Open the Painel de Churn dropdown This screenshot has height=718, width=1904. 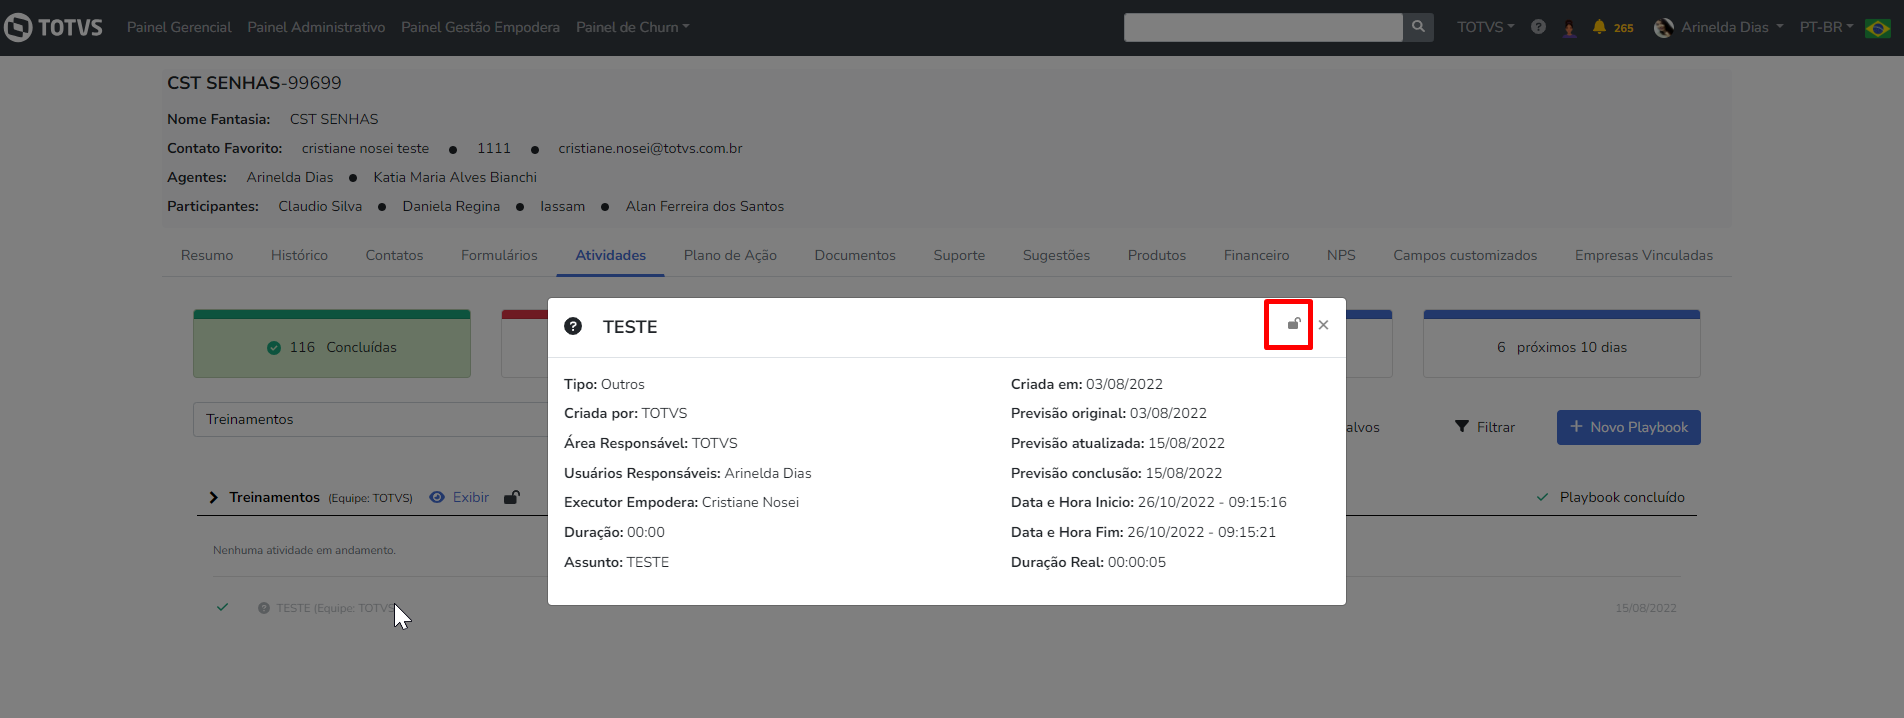click(632, 27)
